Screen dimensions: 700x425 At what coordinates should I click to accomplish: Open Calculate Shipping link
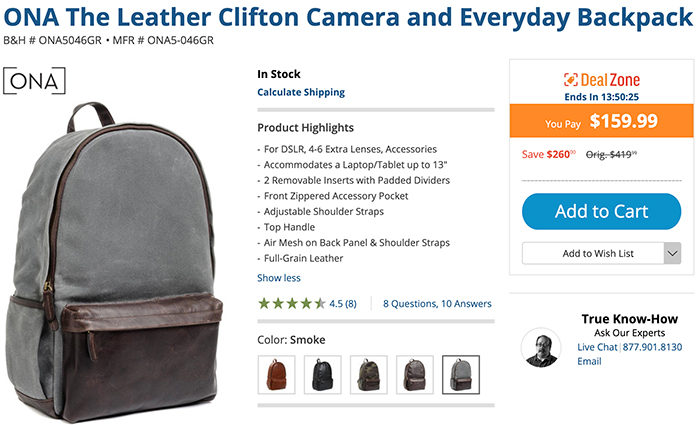(x=301, y=92)
